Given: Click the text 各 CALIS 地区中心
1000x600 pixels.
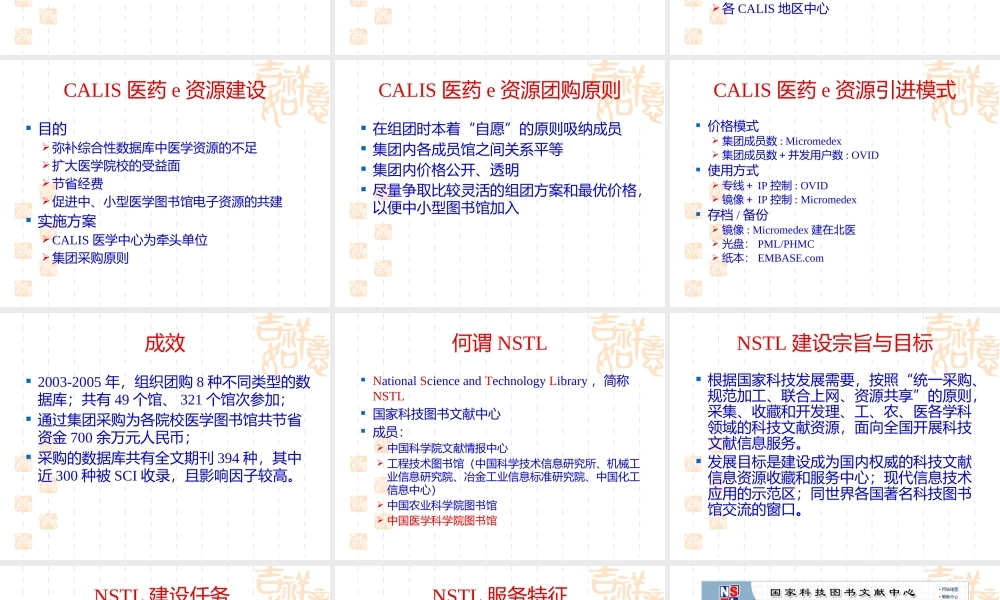Looking at the screenshot, I should coord(775,9).
